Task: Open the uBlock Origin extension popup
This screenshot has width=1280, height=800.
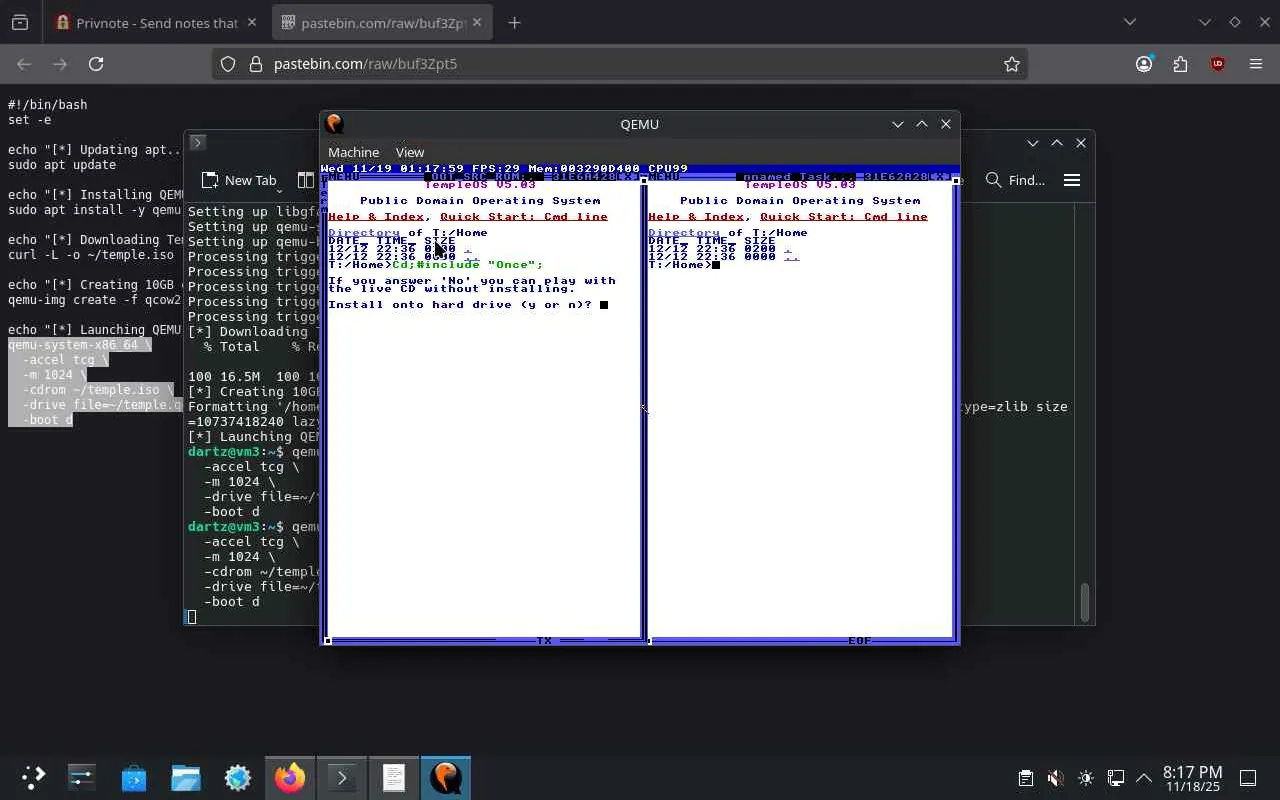Action: click(1217, 64)
